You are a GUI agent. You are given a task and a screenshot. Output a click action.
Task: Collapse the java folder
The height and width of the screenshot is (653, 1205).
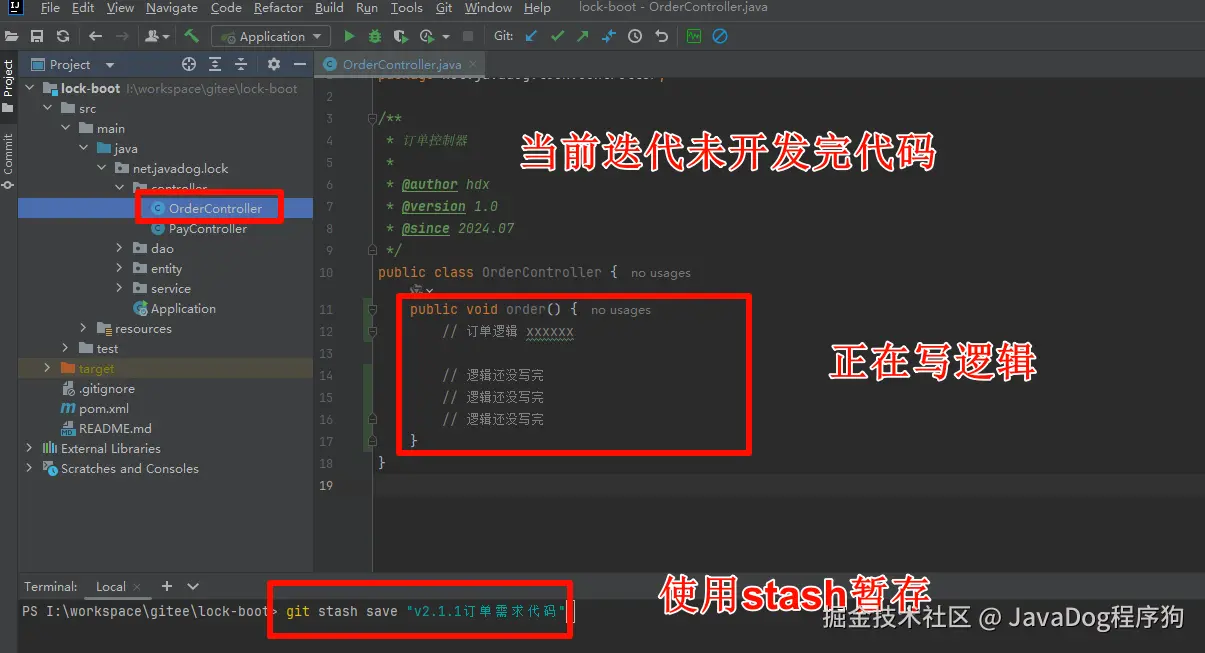tap(83, 148)
